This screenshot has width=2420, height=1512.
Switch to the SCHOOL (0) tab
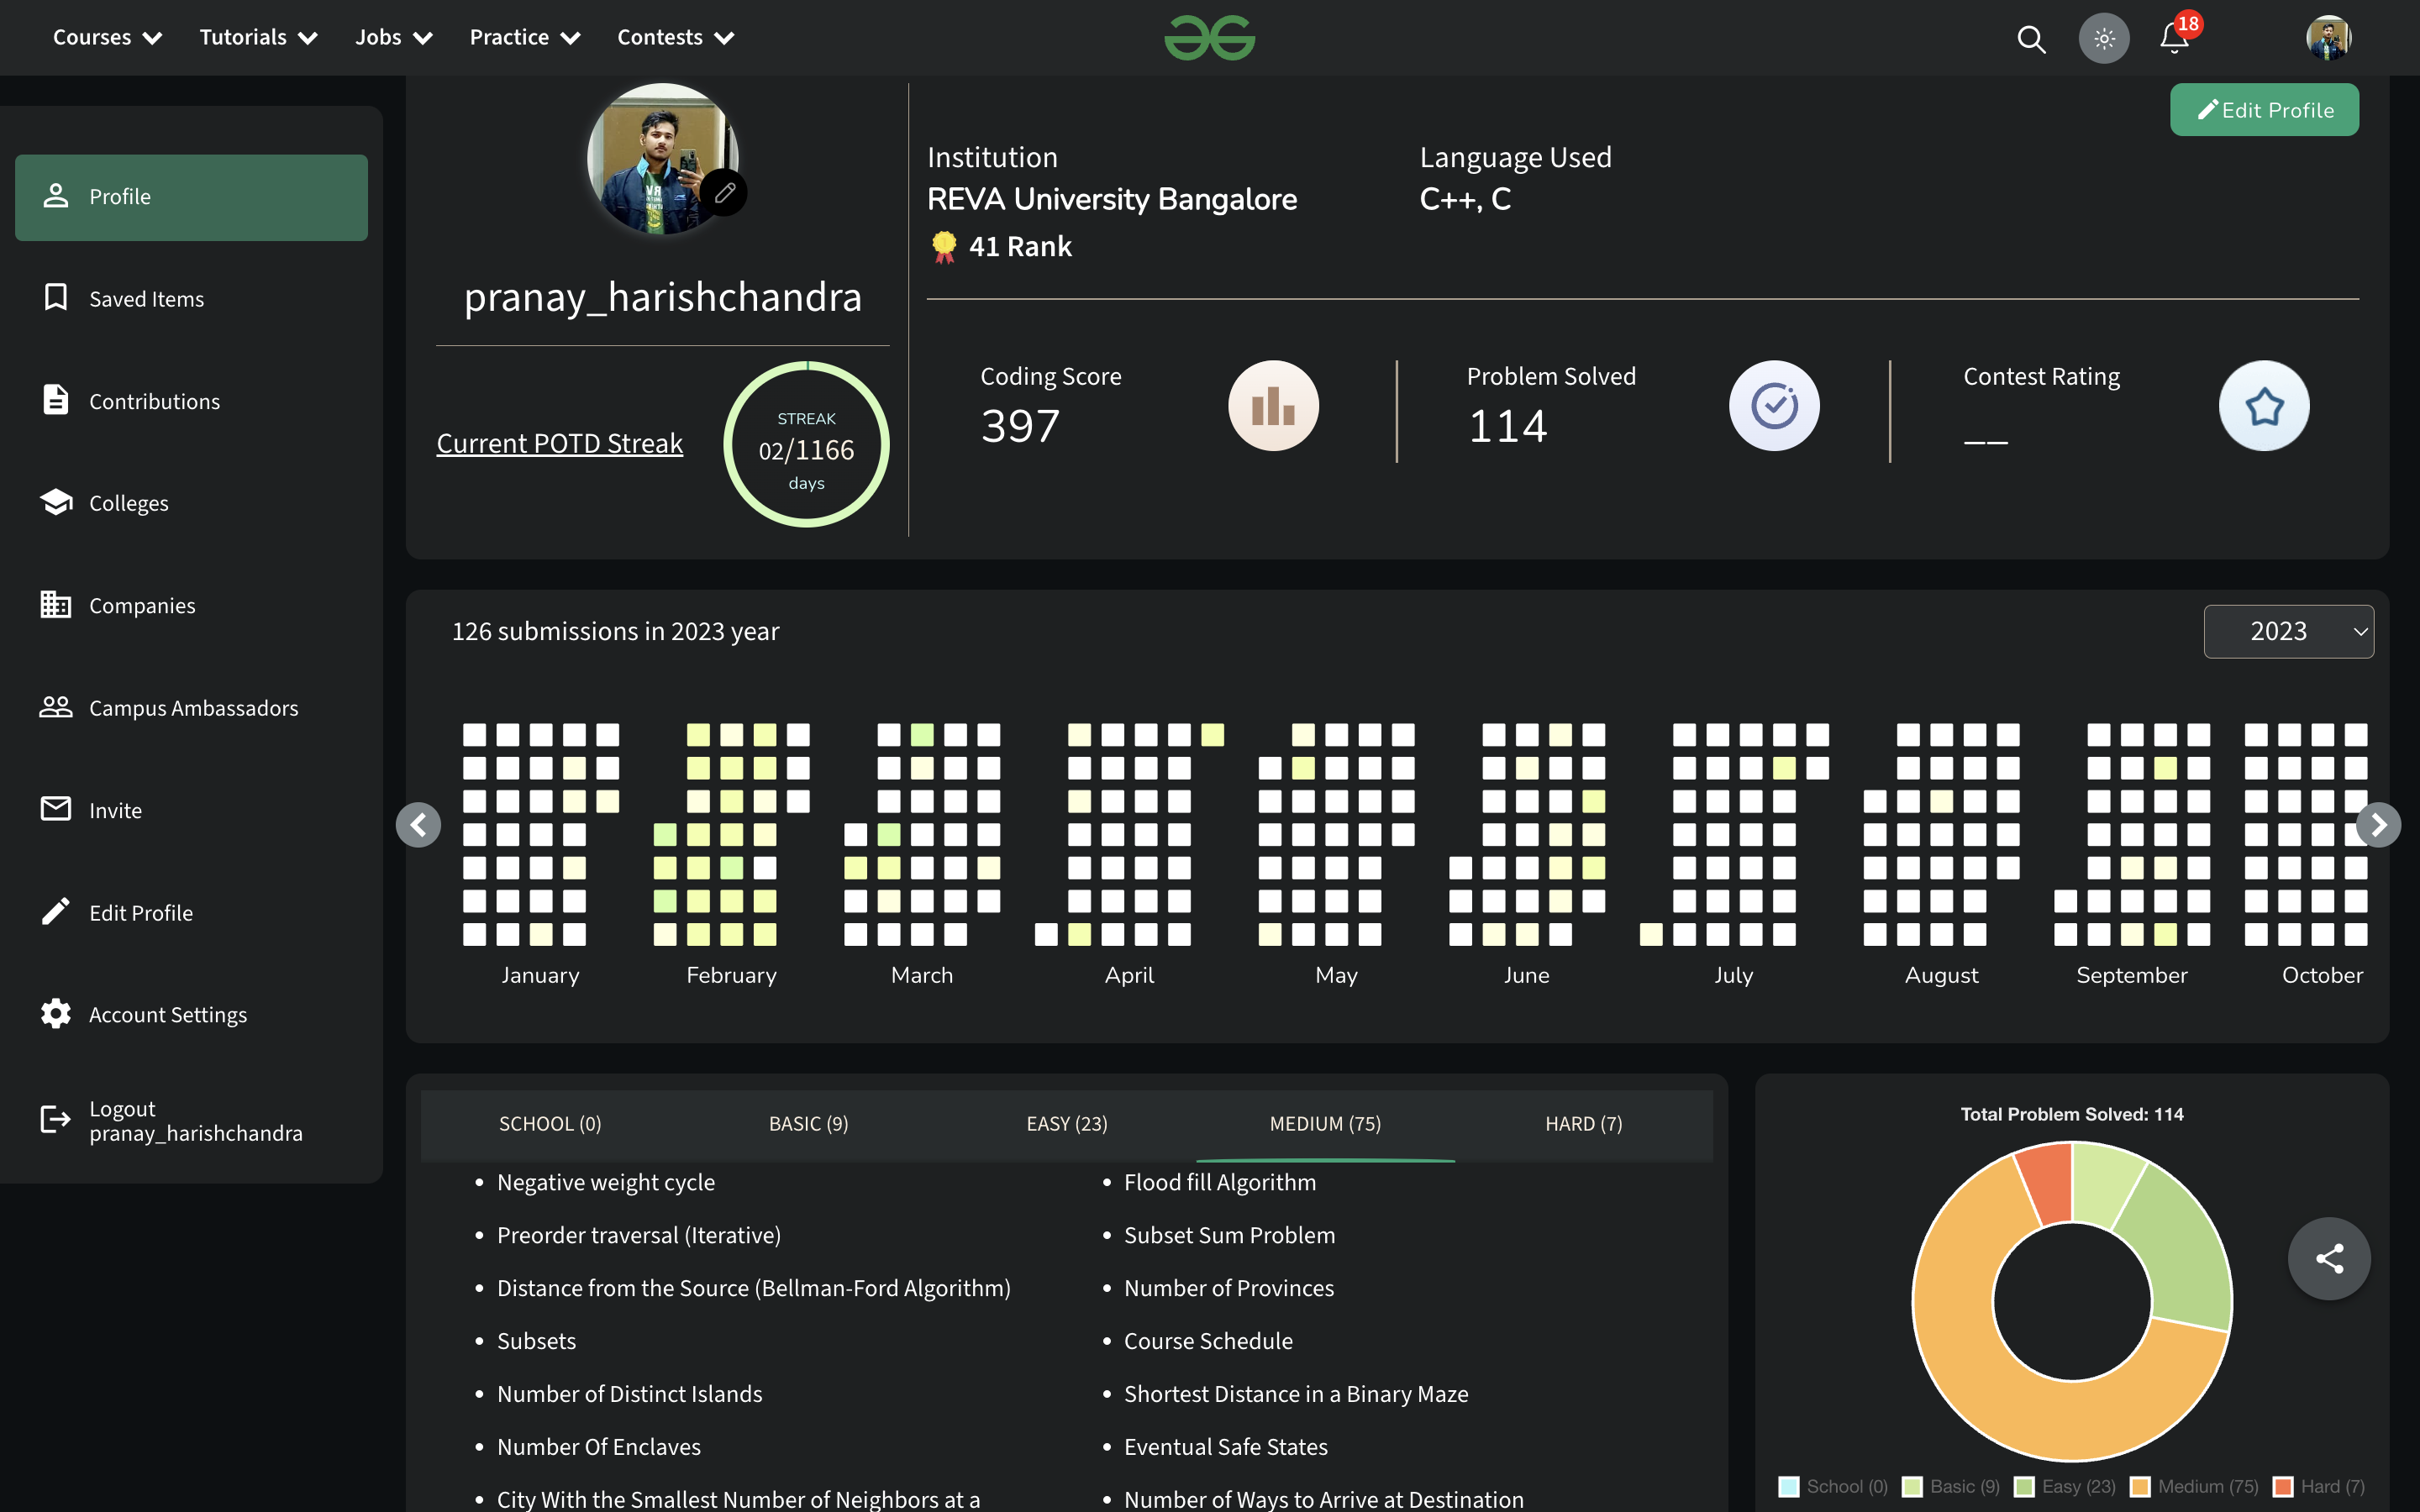pyautogui.click(x=550, y=1124)
